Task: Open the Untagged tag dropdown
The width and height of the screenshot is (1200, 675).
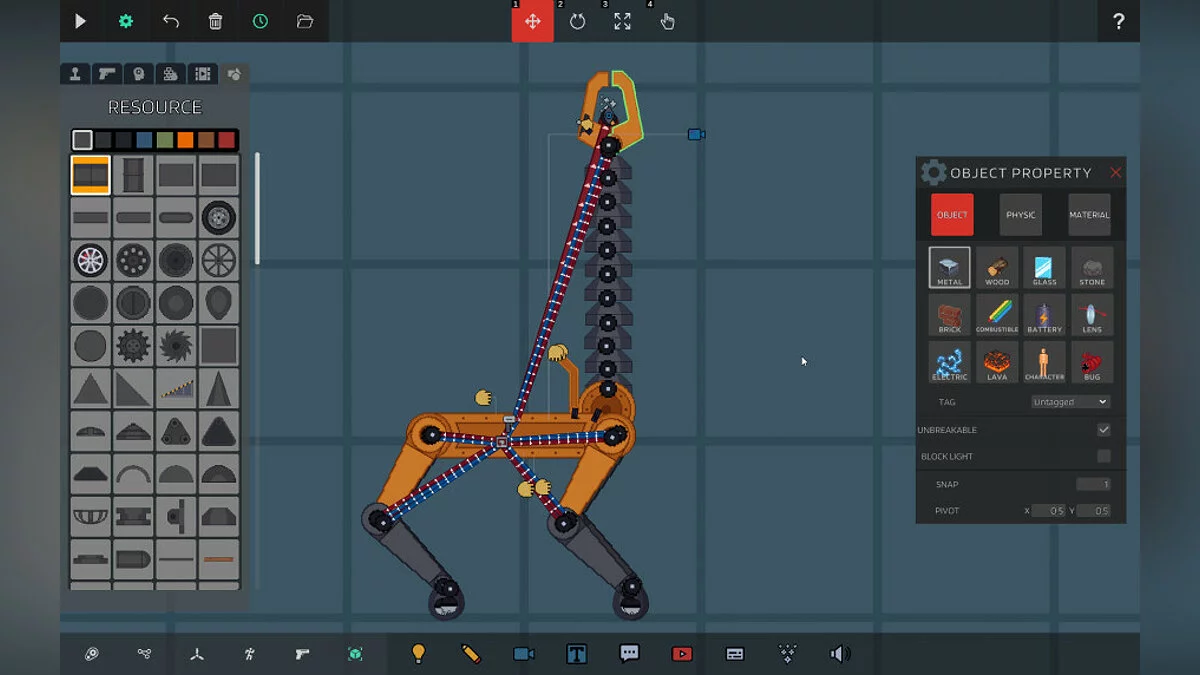Action: click(1070, 401)
